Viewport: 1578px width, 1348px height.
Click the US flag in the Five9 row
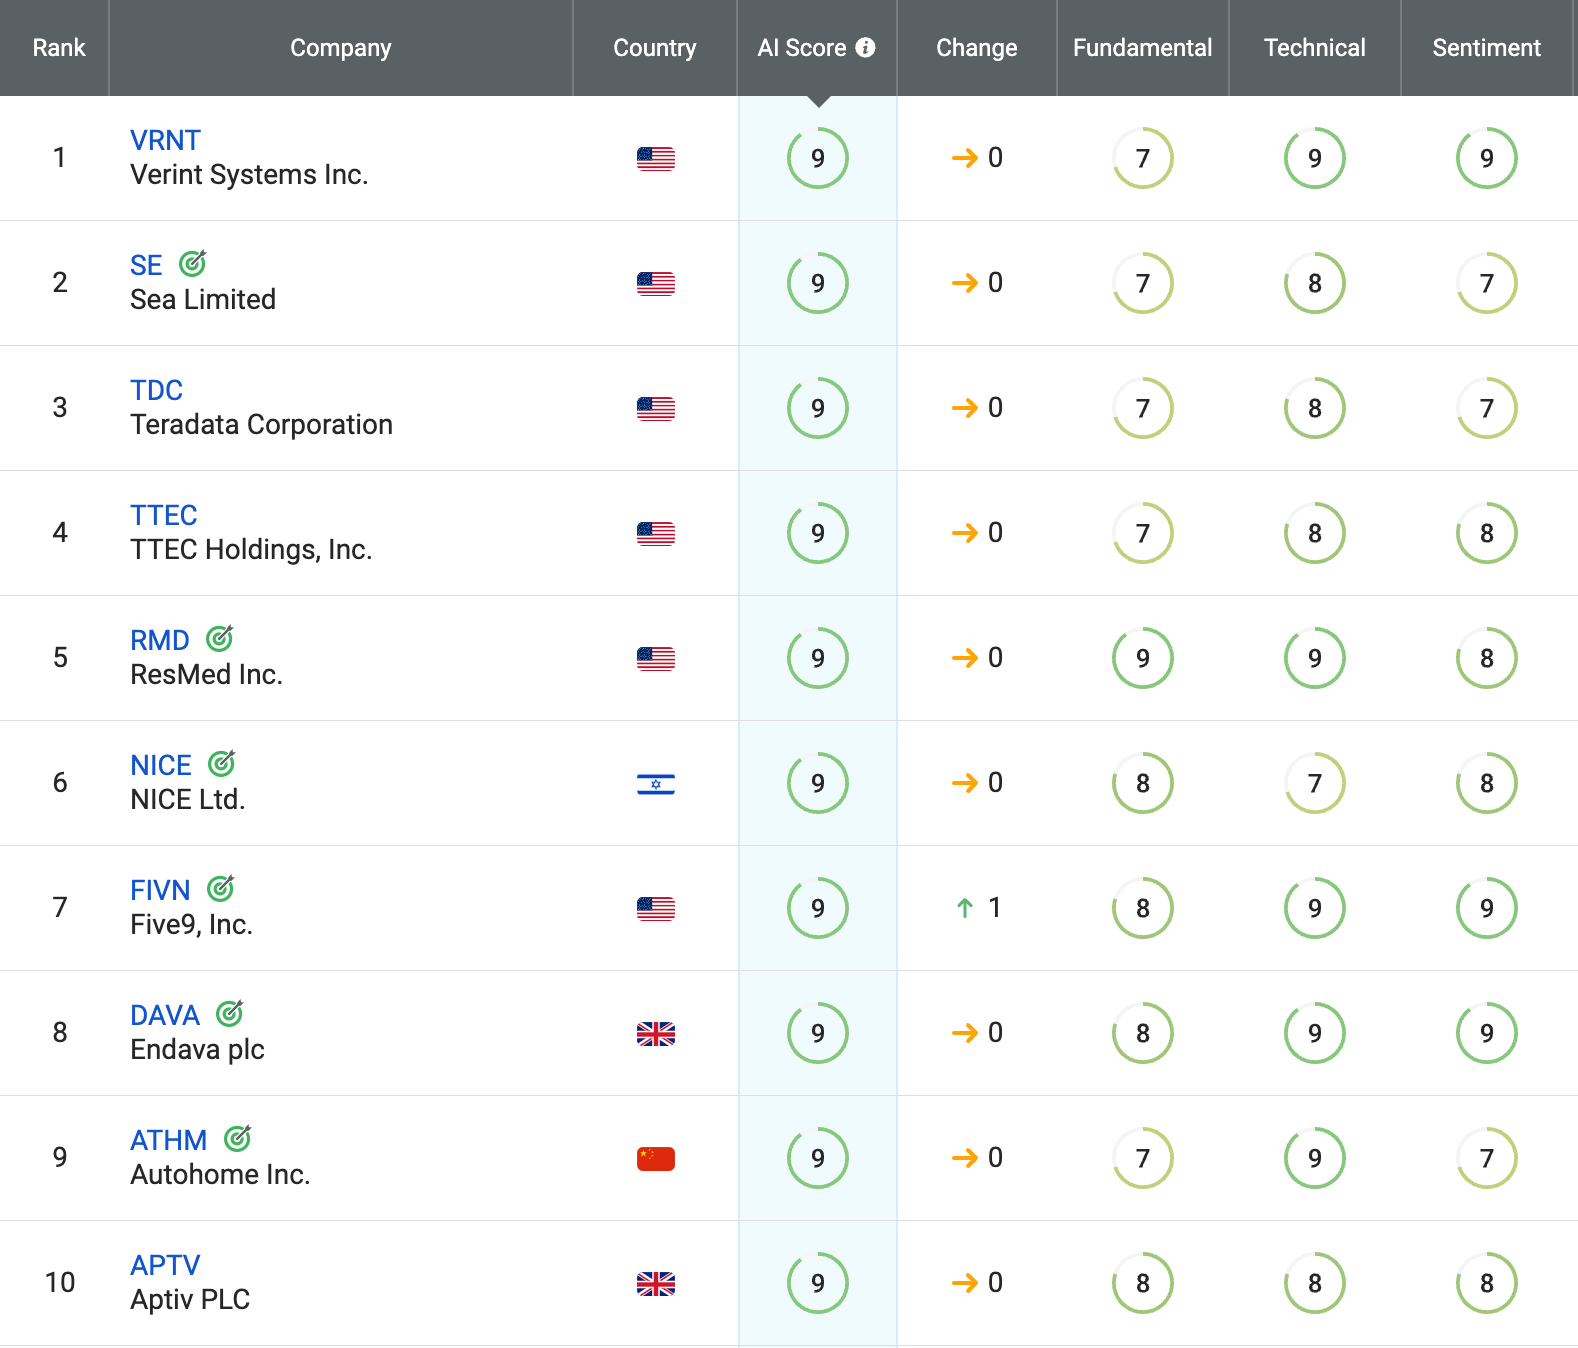(656, 908)
